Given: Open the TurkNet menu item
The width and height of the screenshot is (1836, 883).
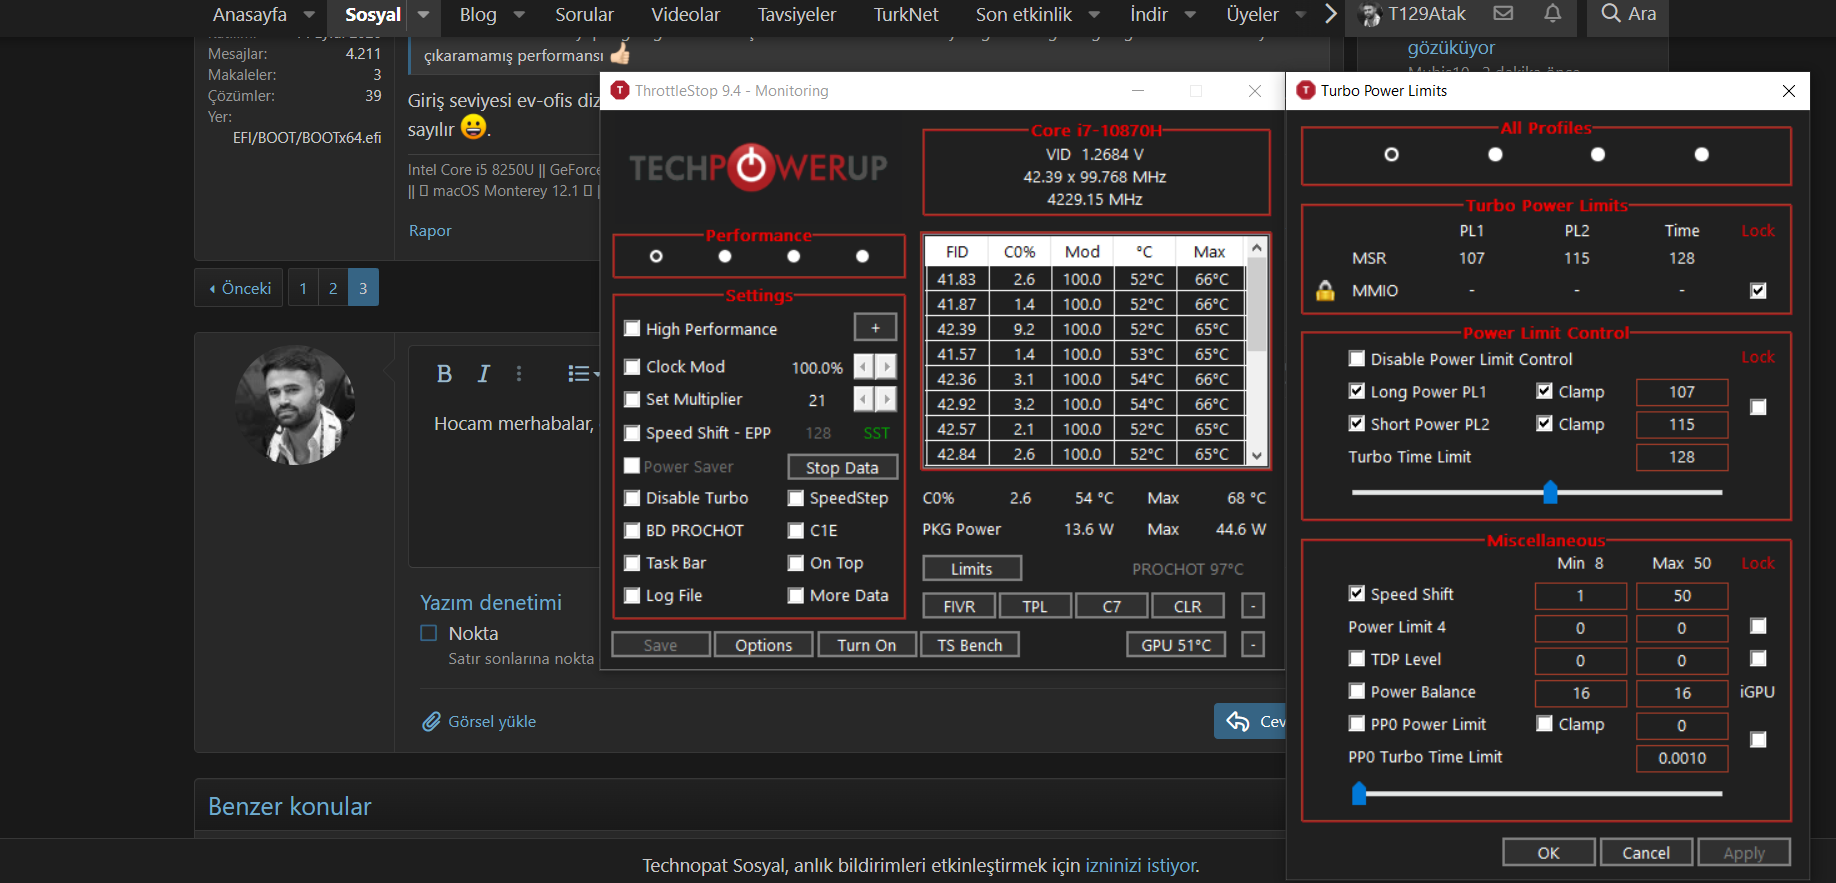Looking at the screenshot, I should (x=906, y=15).
